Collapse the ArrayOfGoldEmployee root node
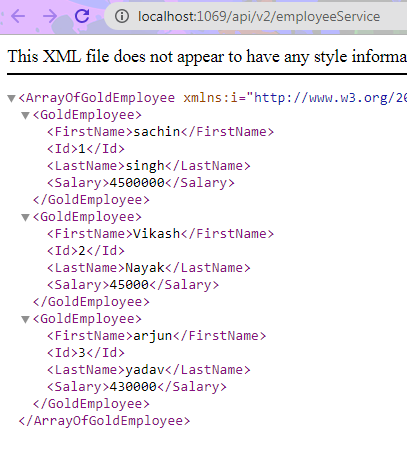The height and width of the screenshot is (468, 407). tap(11, 98)
